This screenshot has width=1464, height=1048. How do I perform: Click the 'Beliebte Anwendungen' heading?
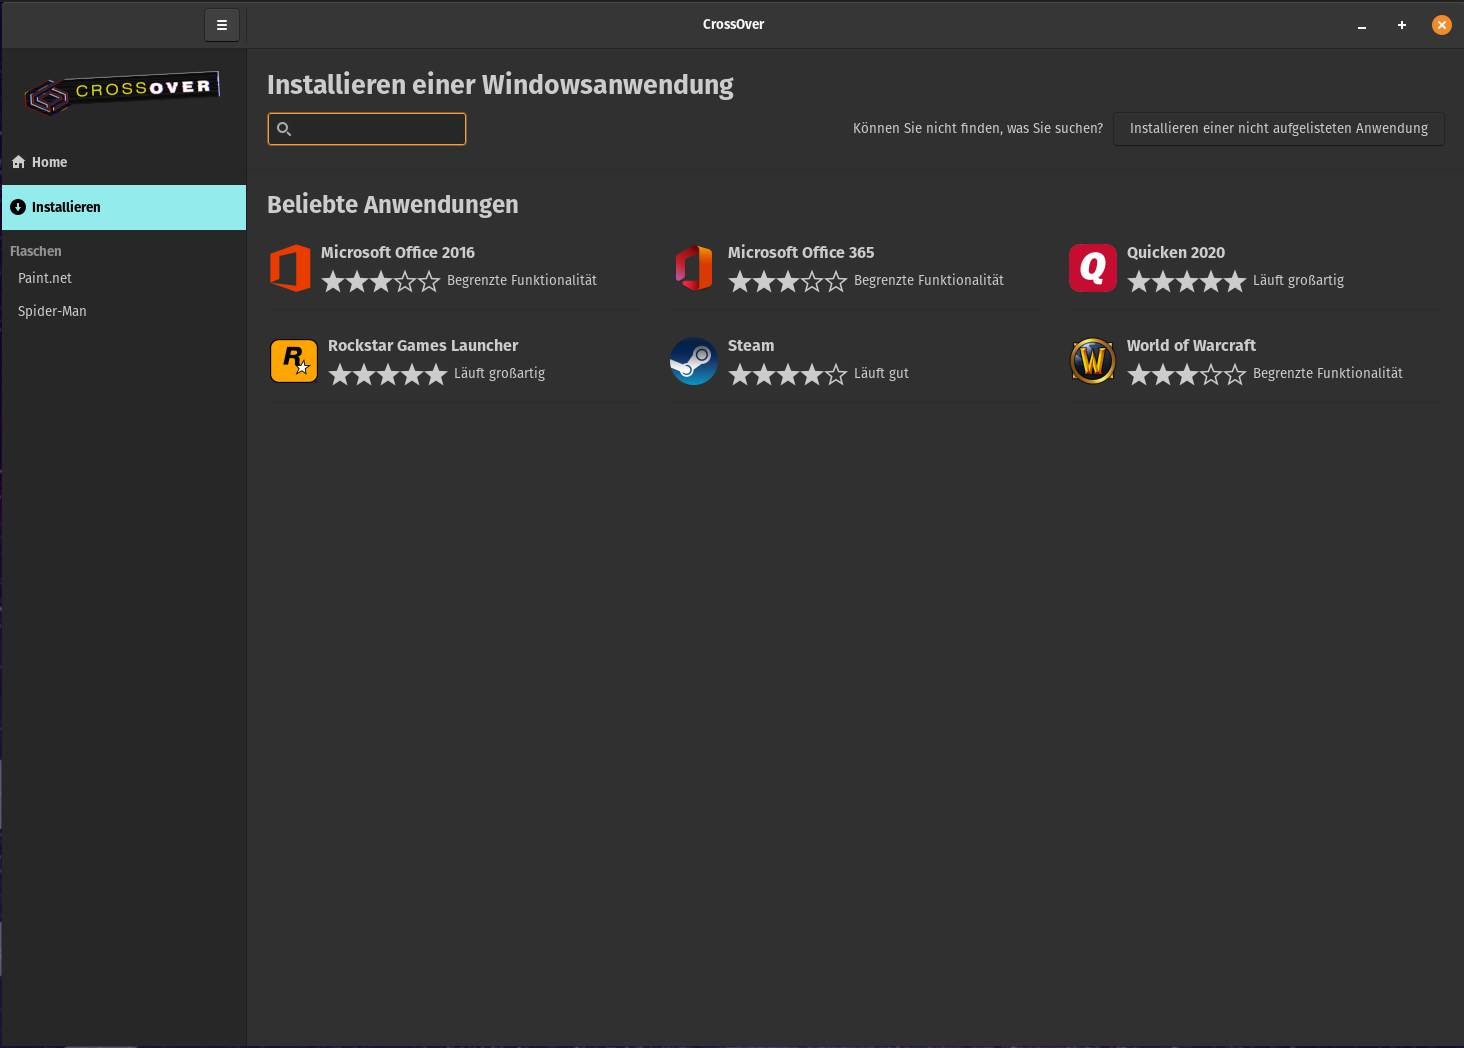coord(393,205)
